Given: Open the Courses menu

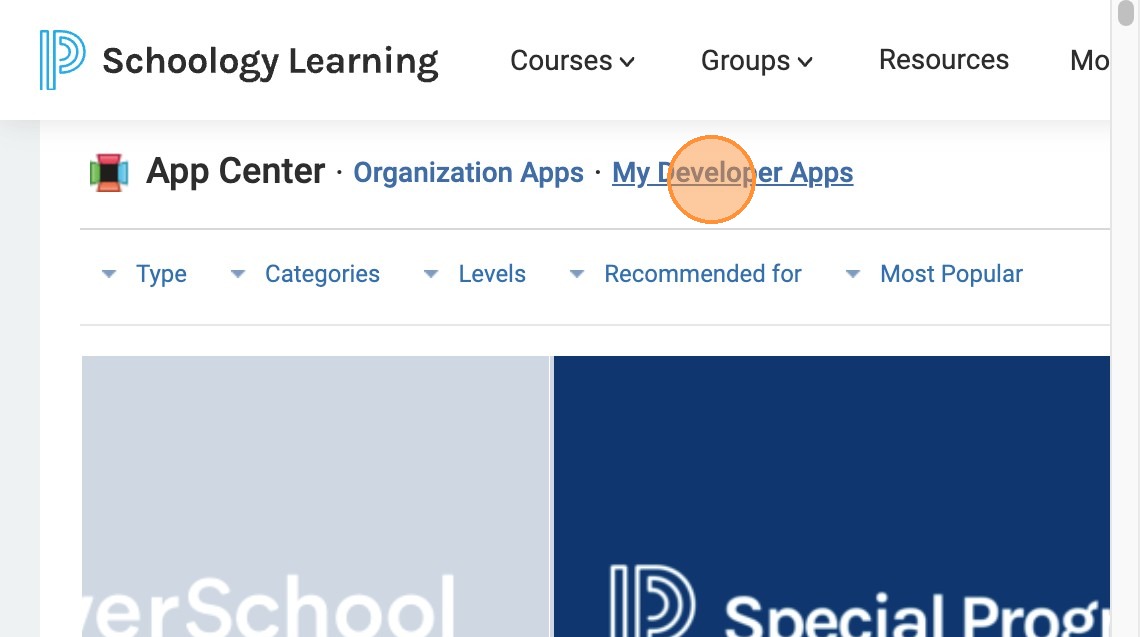Looking at the screenshot, I should pyautogui.click(x=572, y=61).
